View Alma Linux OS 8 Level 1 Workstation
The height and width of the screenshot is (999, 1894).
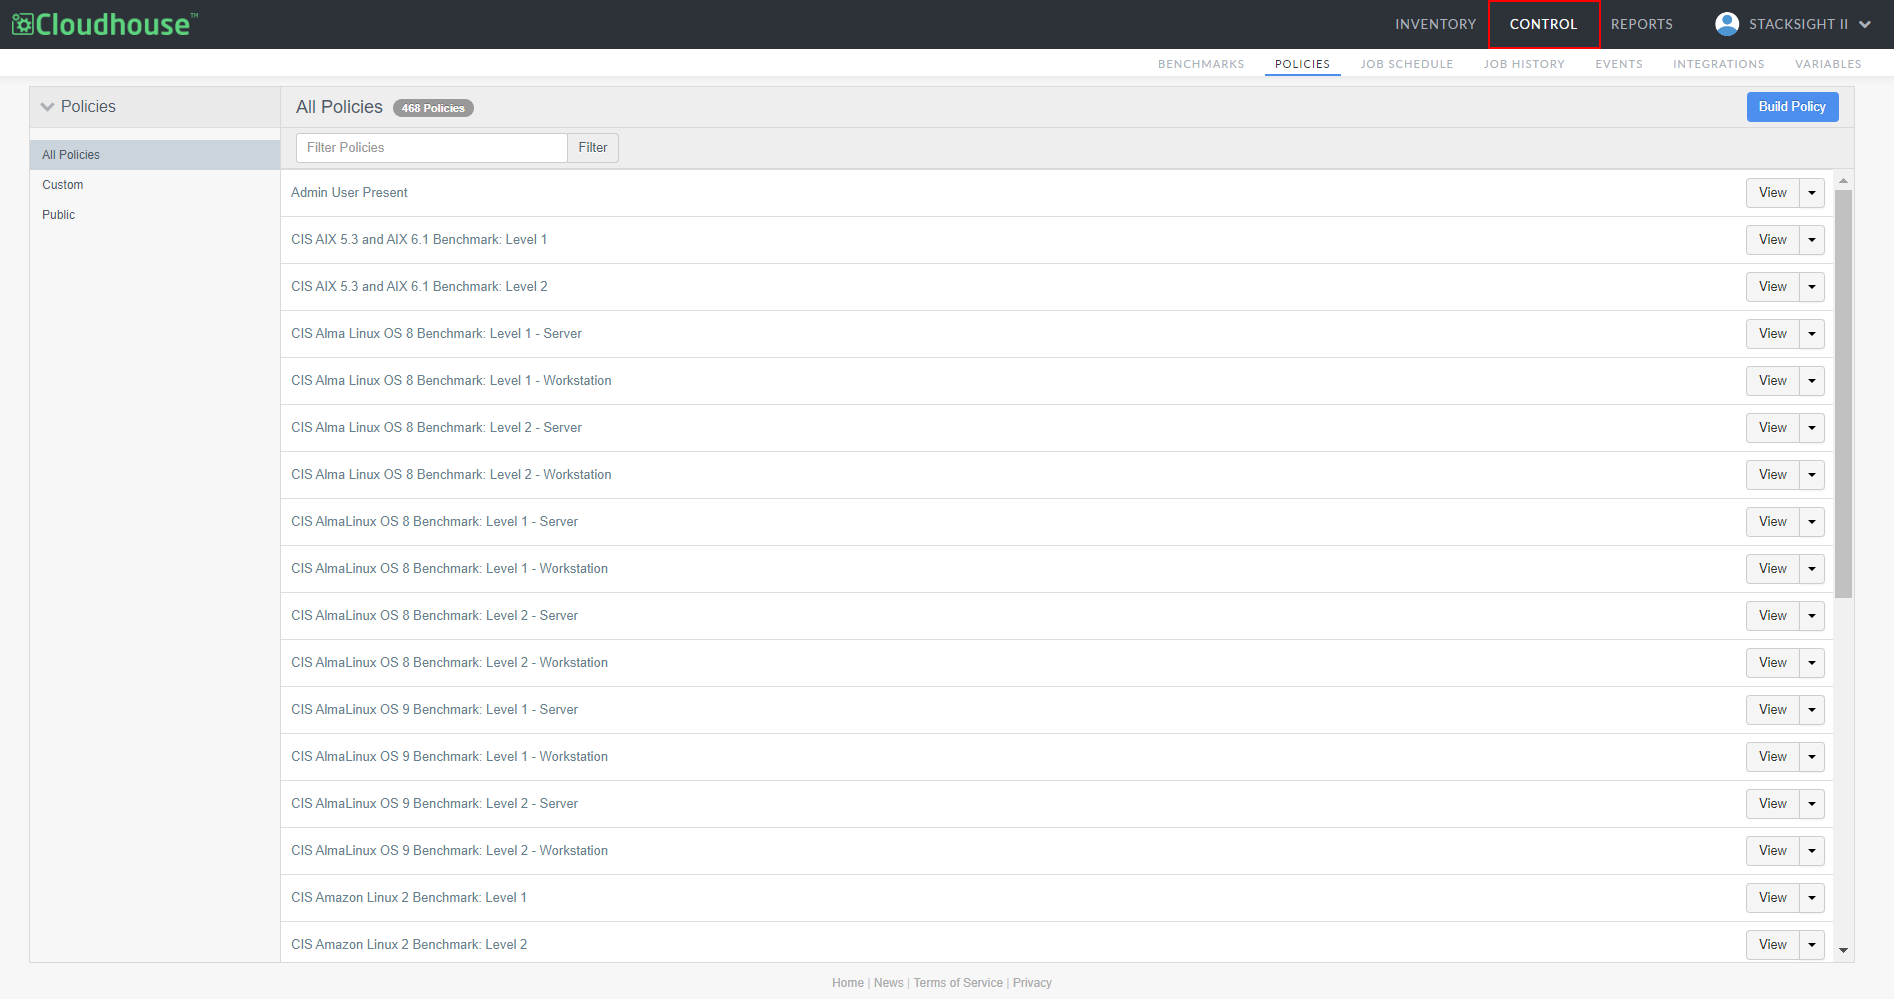point(1772,381)
